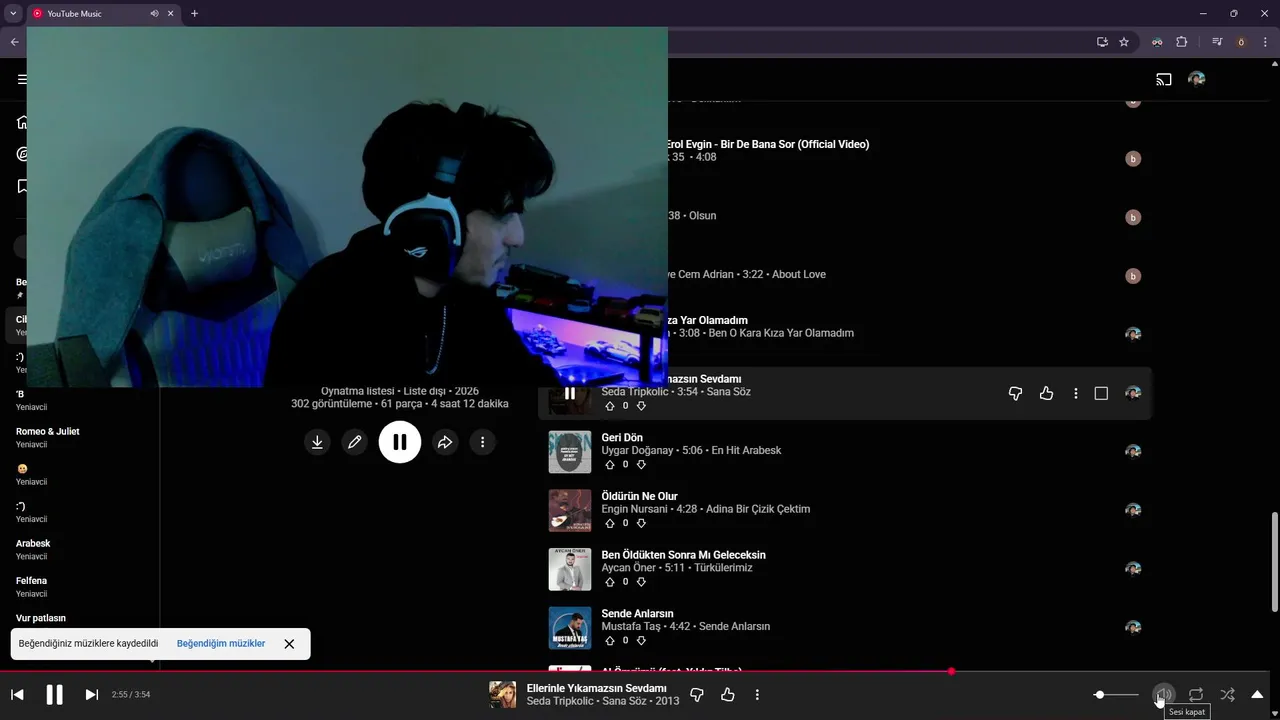Downvote Öldürün Ne Olur track
This screenshot has width=1280, height=720.
[x=641, y=523]
